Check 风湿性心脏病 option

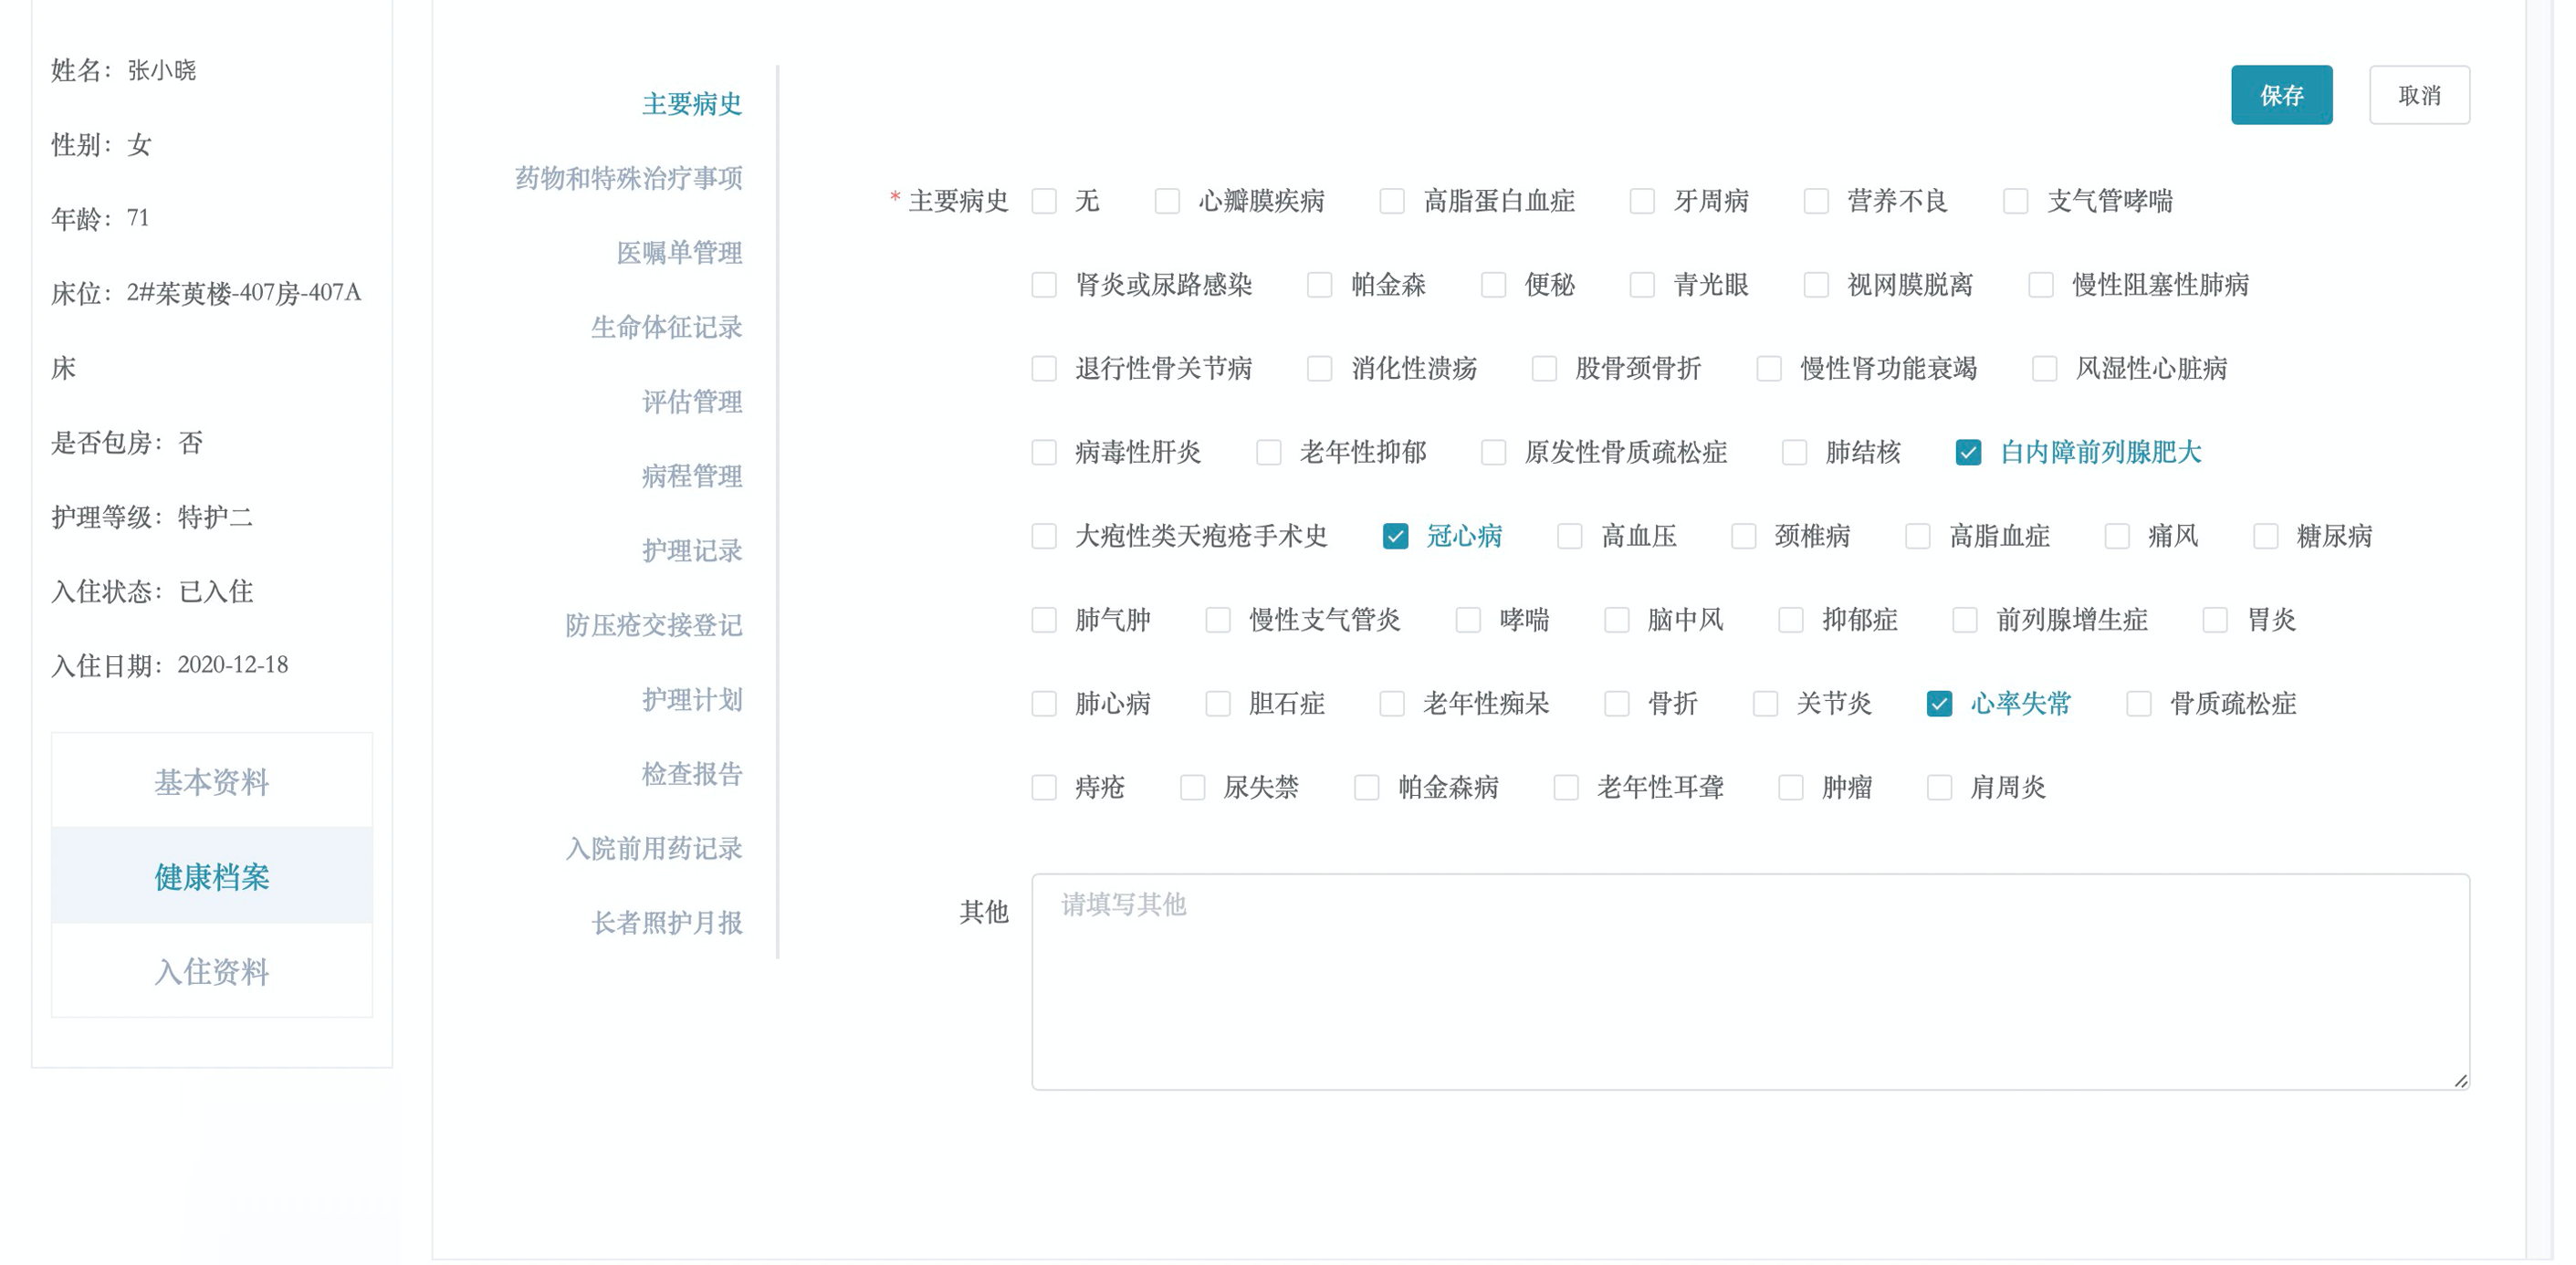click(2045, 369)
